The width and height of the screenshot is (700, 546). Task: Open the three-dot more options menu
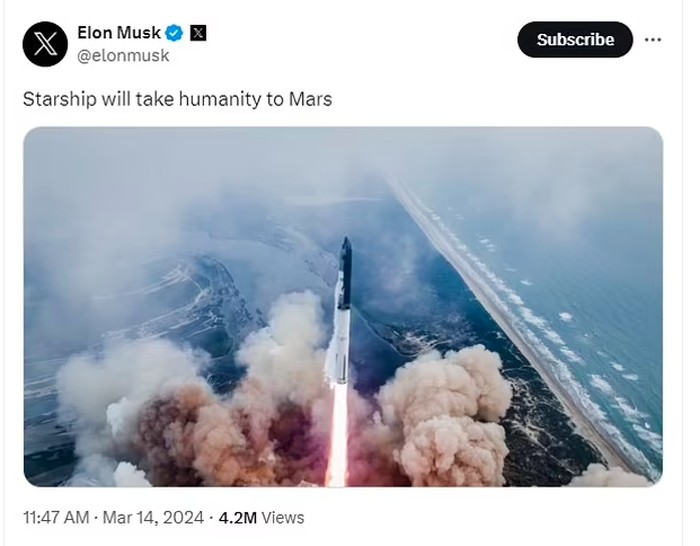(x=653, y=40)
